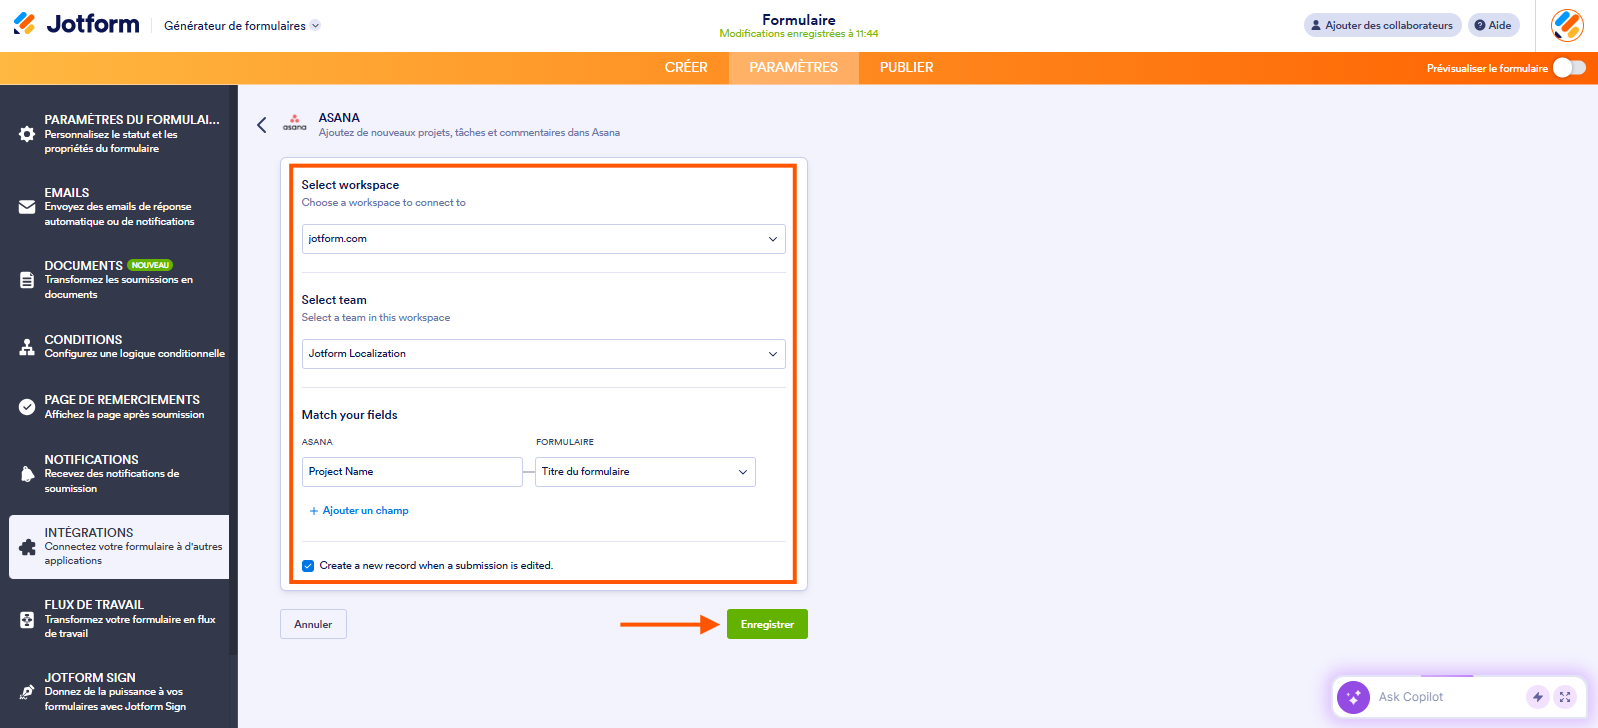Click the Formulaire title text
The image size is (1598, 728).
(799, 20)
